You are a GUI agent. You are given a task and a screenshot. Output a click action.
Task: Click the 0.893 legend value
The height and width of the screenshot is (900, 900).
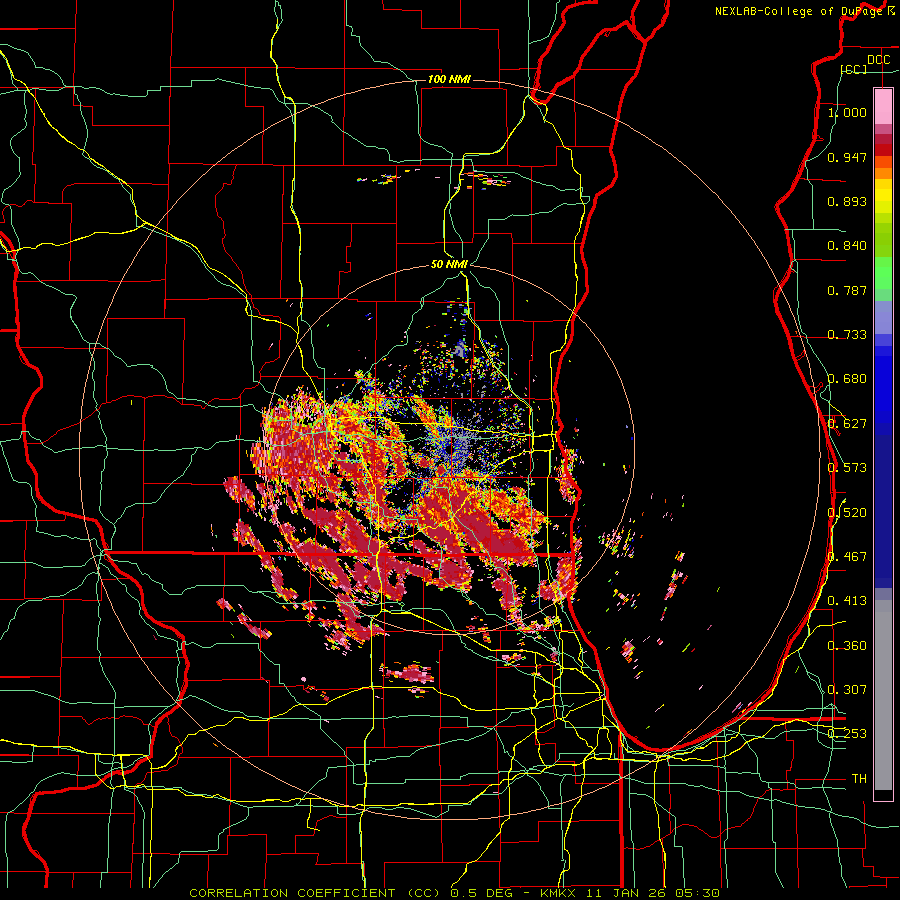[847, 201]
